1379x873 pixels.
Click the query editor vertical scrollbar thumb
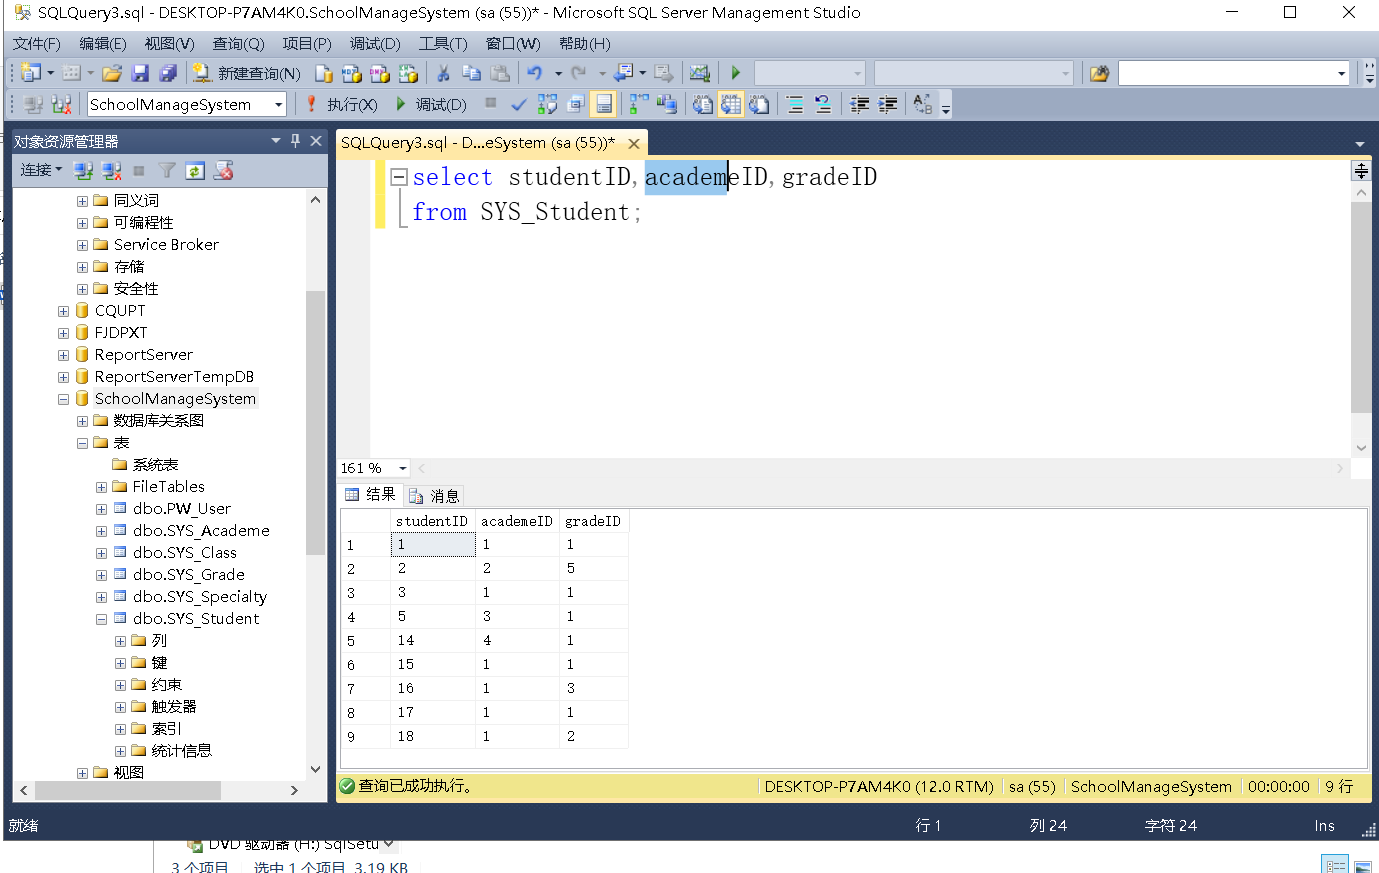1361,308
